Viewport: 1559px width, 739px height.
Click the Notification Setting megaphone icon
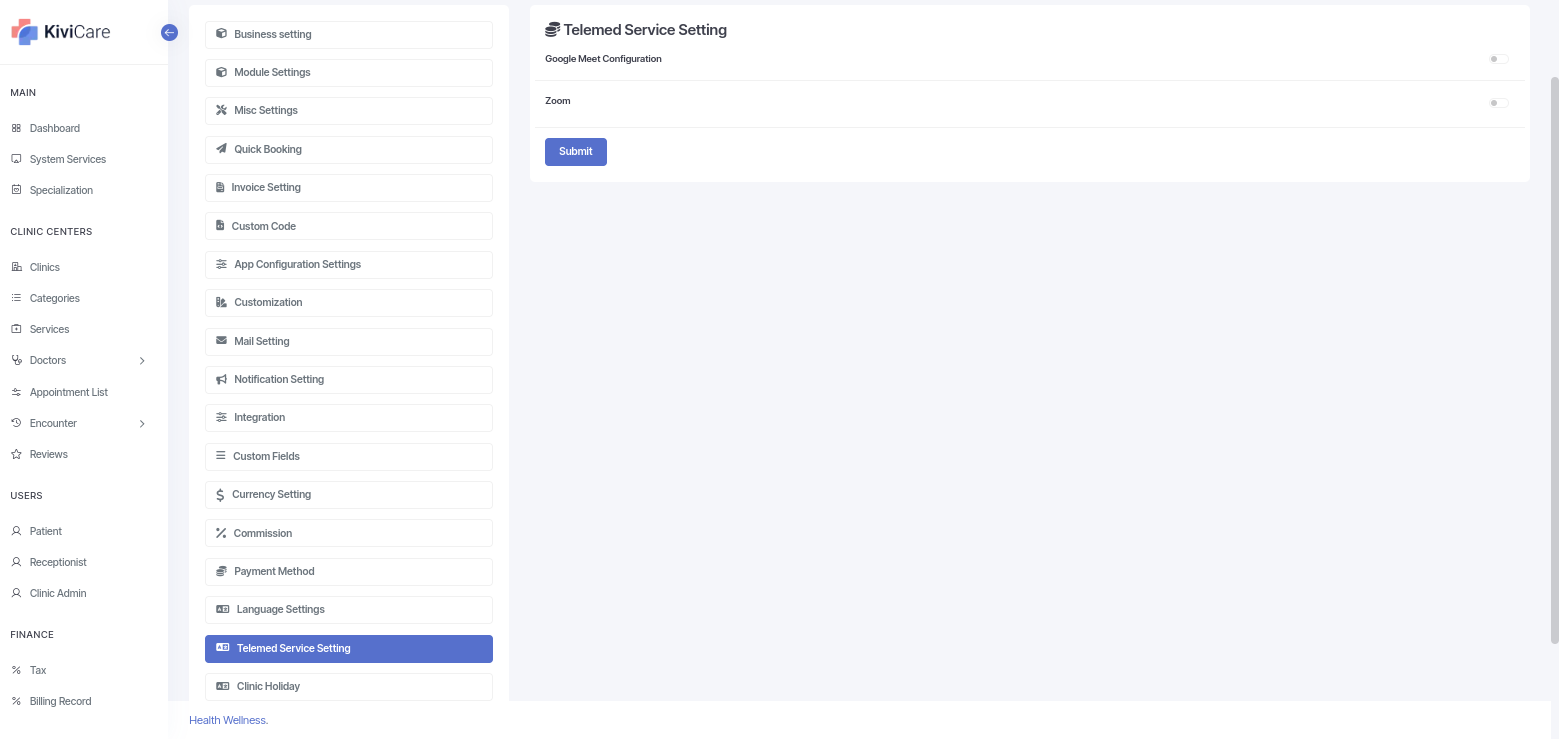tap(221, 379)
